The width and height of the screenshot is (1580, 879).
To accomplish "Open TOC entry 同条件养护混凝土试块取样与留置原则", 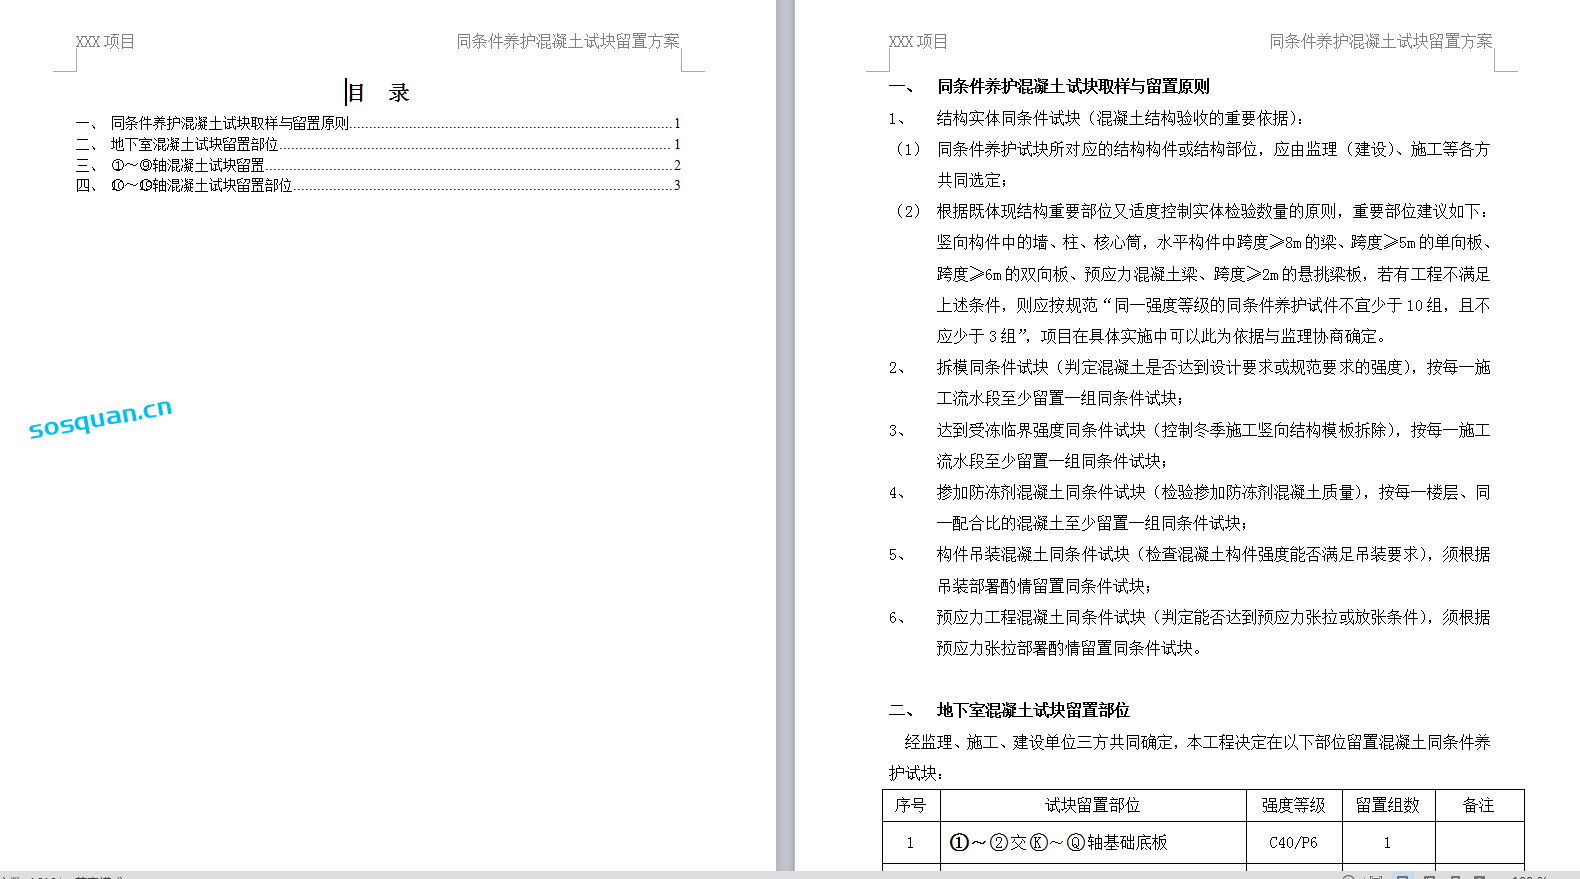I will (x=230, y=123).
